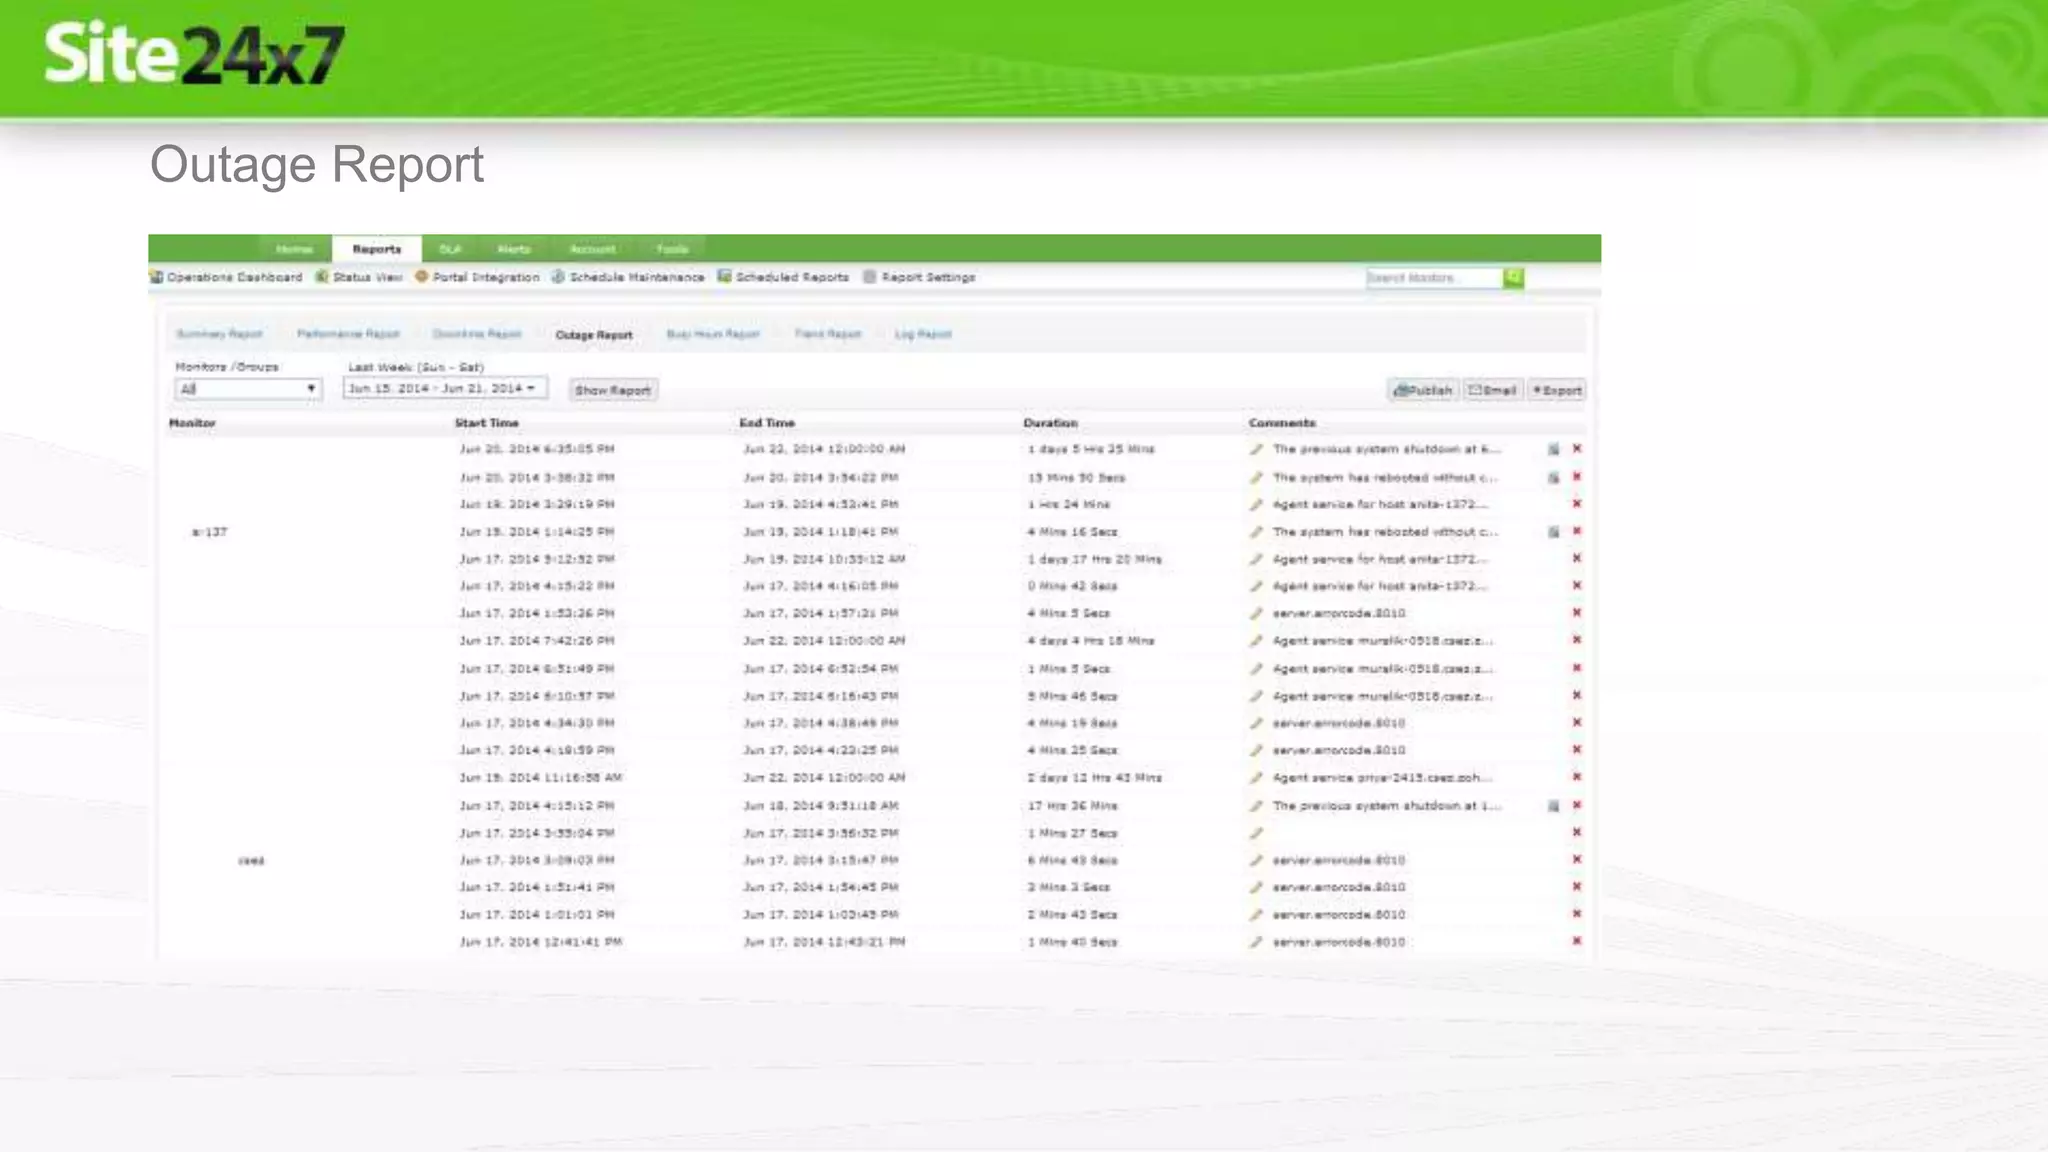Open the Export options button
The width and height of the screenshot is (2048, 1152).
click(1557, 390)
